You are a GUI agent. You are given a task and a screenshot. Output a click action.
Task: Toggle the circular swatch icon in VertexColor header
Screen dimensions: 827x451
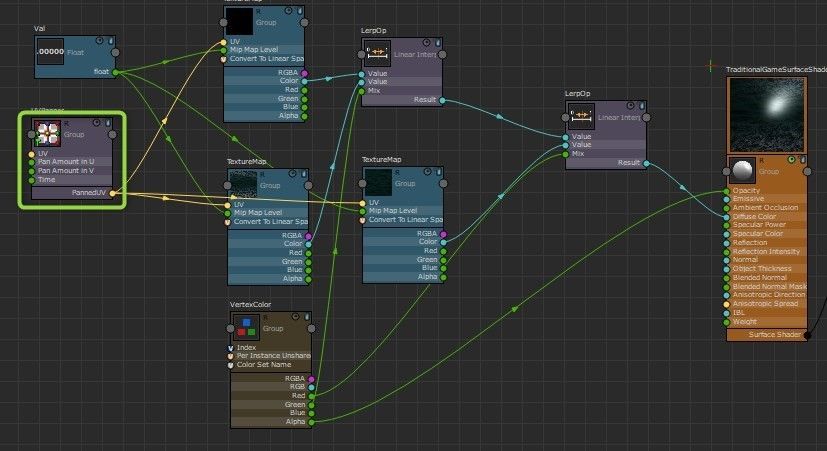[x=296, y=316]
